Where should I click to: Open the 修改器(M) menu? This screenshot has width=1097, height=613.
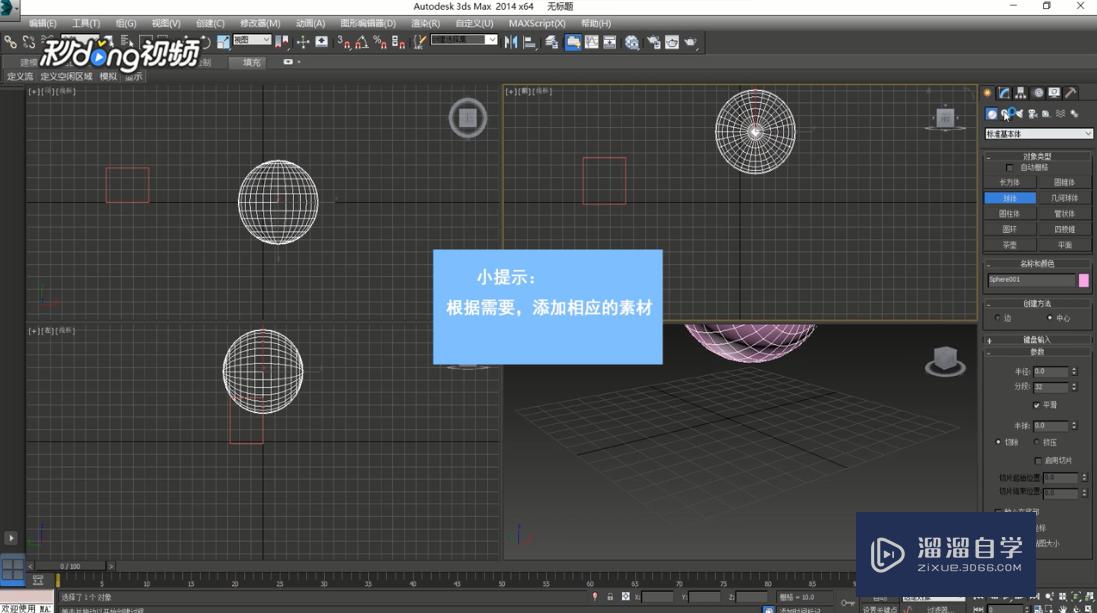pyautogui.click(x=260, y=23)
